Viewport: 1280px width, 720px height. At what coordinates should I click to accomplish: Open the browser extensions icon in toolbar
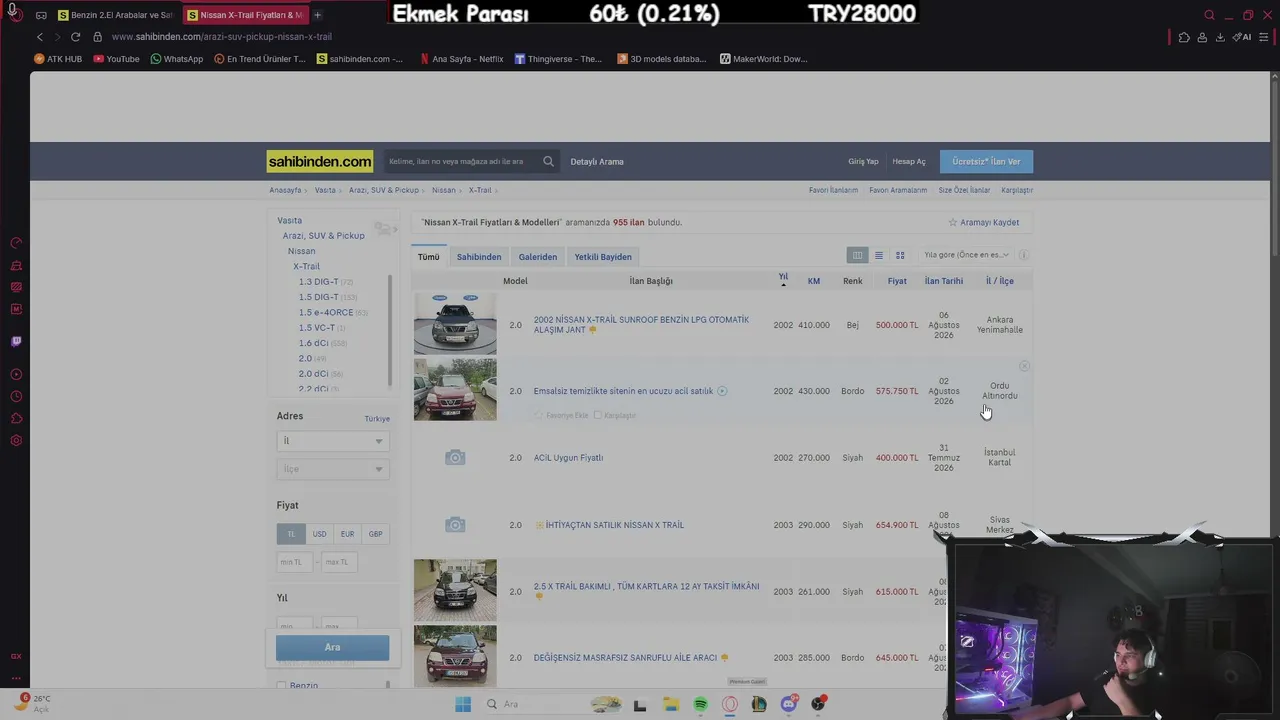pyautogui.click(x=1184, y=37)
